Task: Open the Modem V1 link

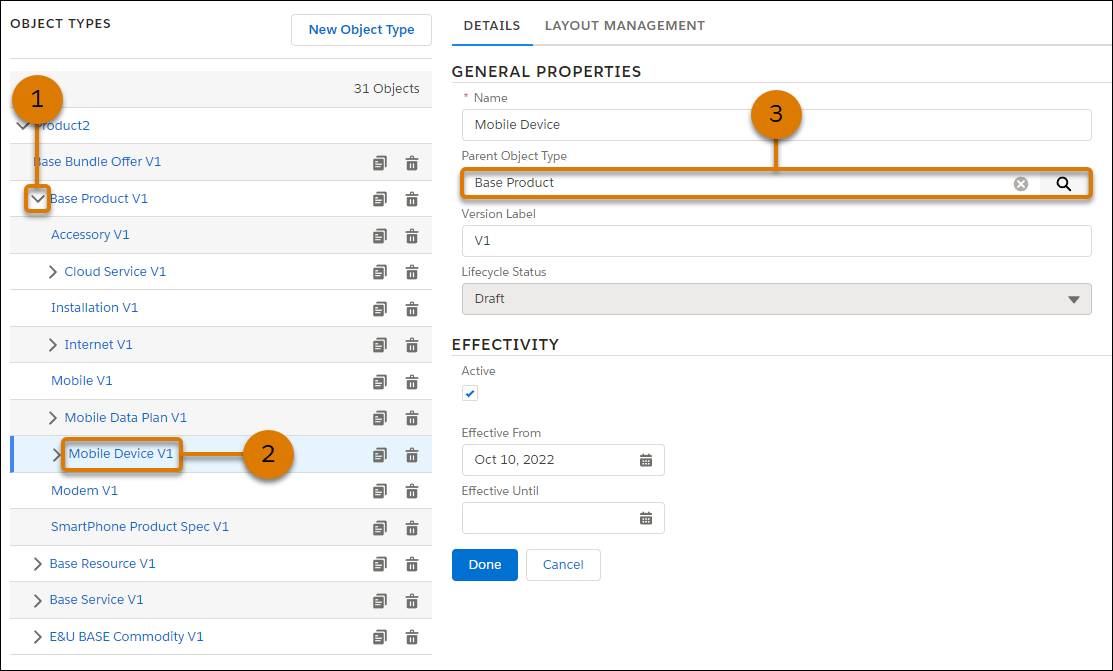Action: 84,491
